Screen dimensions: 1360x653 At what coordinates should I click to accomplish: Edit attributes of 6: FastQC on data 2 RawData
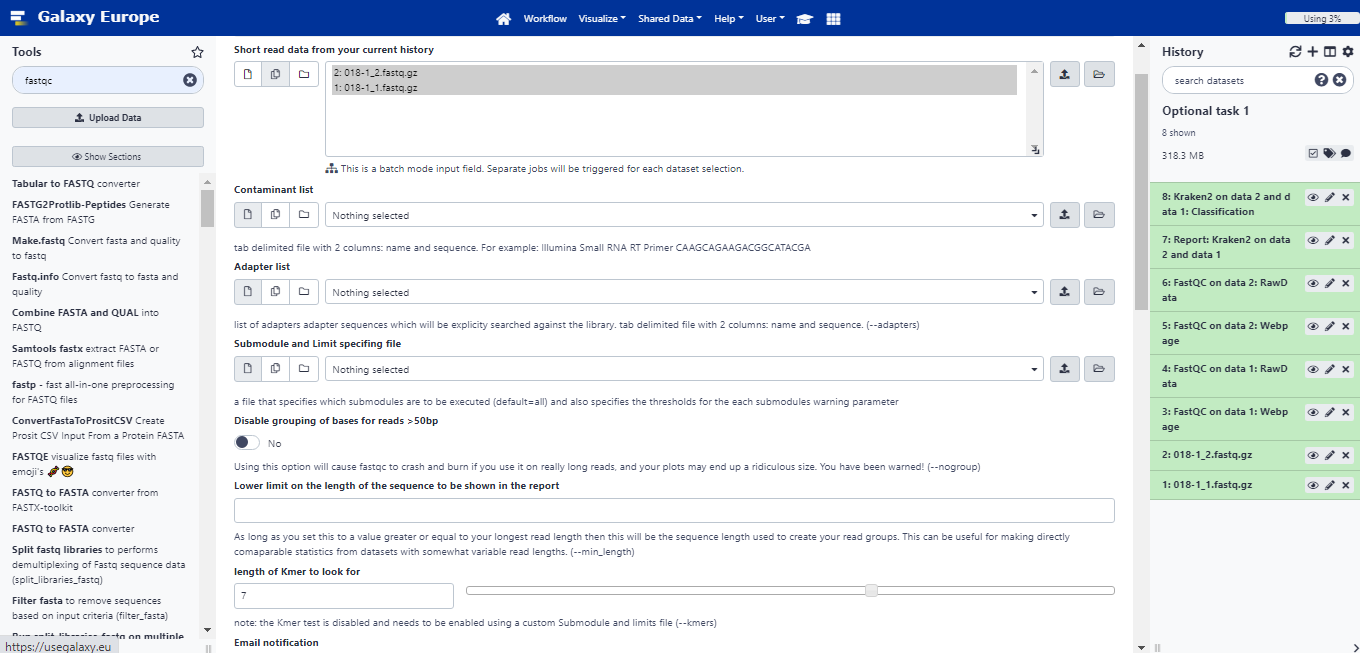coord(1330,283)
